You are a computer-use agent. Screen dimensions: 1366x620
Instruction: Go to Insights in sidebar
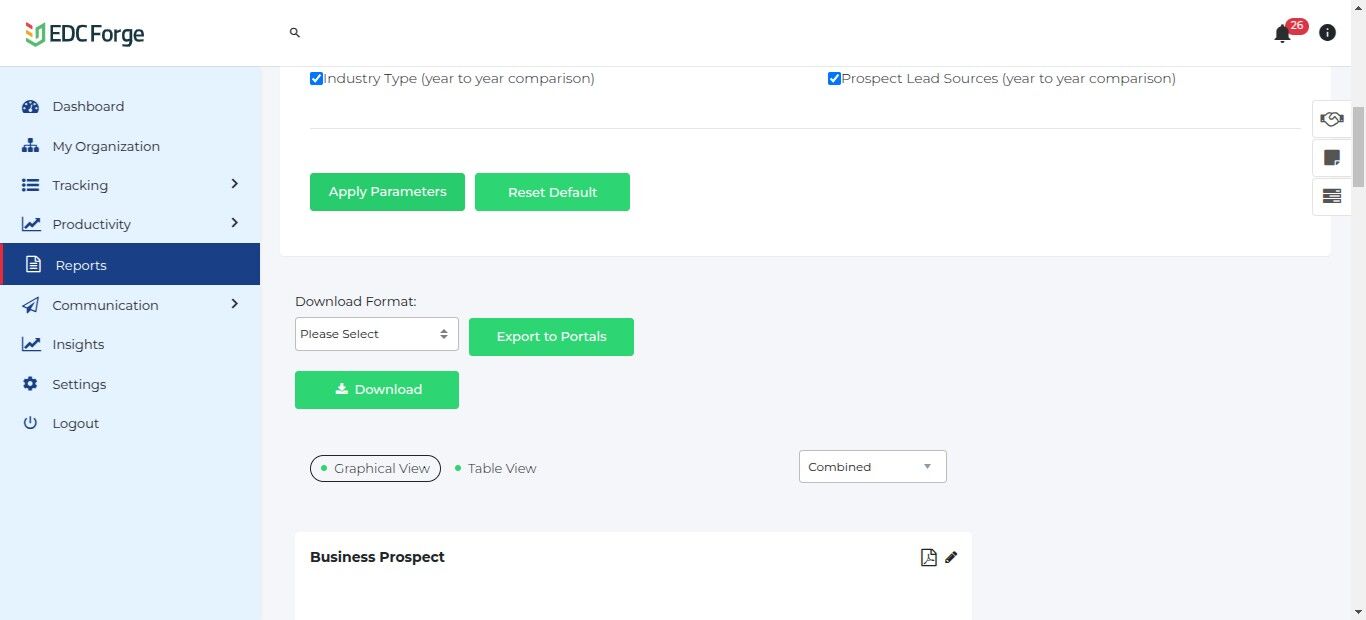click(78, 344)
